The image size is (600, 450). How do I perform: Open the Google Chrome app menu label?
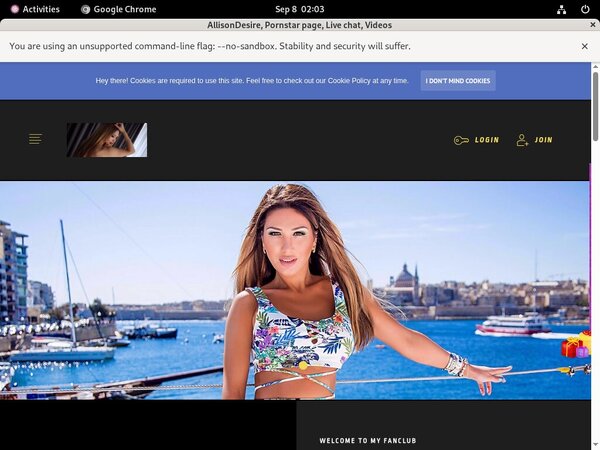(x=126, y=9)
